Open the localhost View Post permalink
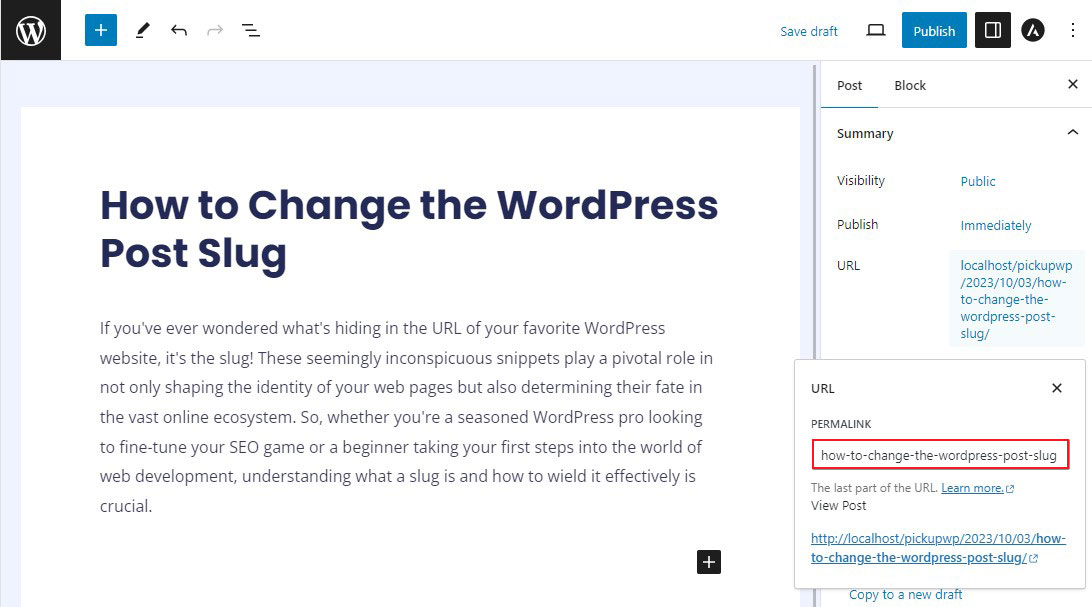This screenshot has height=607, width=1092. [x=938, y=548]
